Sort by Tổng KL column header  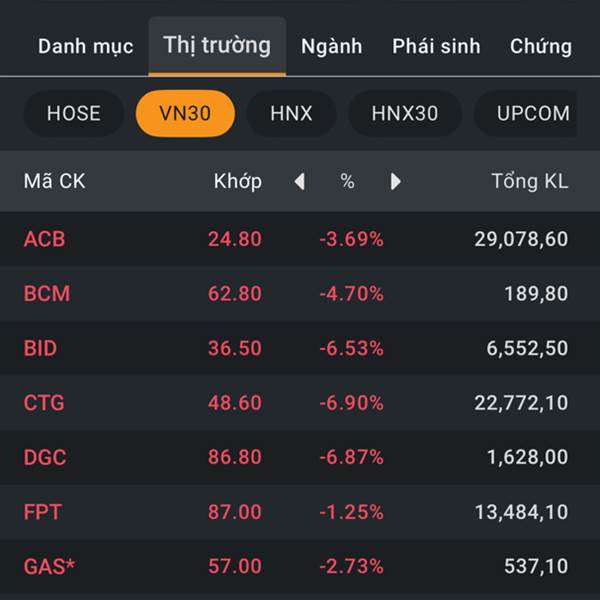[x=529, y=182]
